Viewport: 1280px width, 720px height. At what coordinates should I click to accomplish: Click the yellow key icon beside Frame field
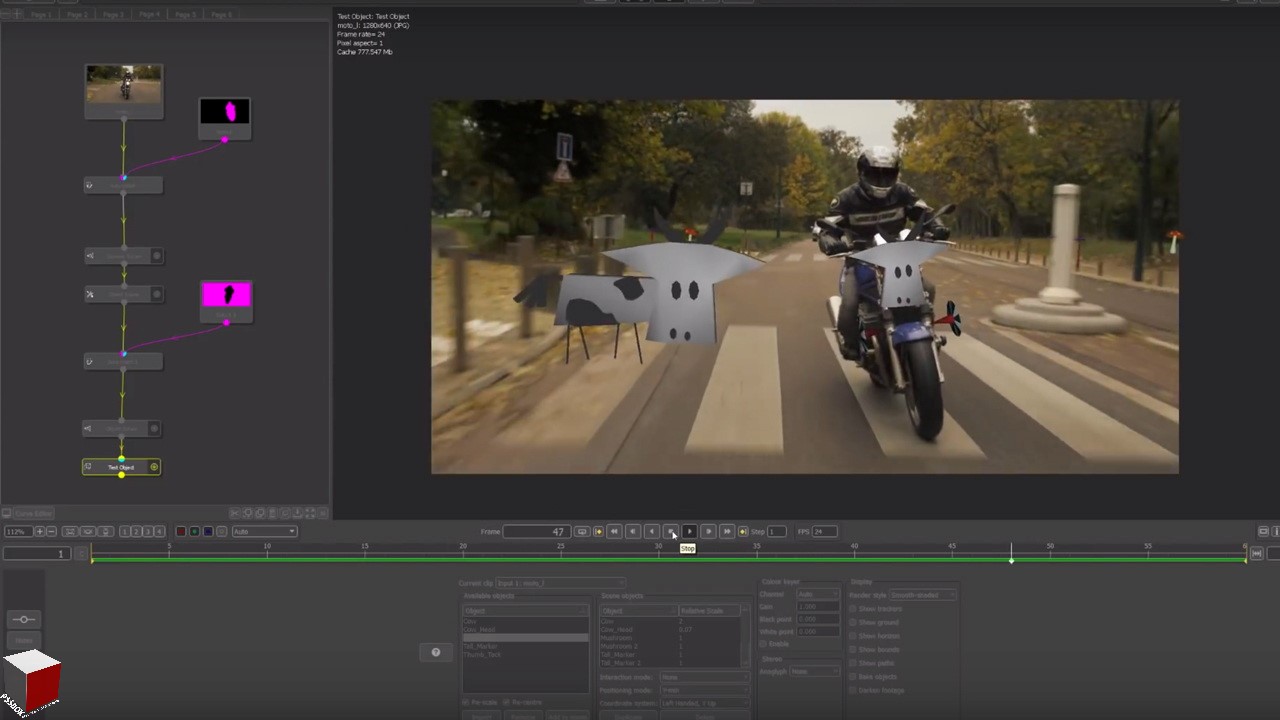coord(598,531)
